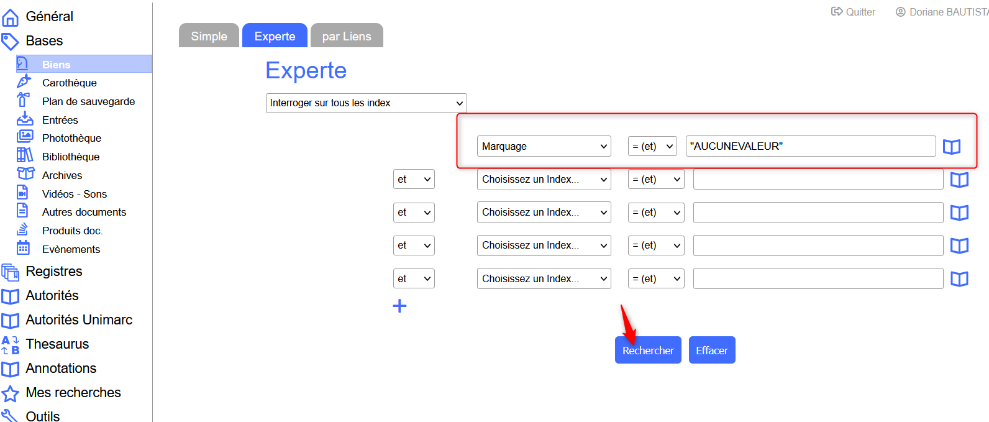Viewport: 989px width, 422px height.
Task: Expand the 'Interroger sur tous les index' dropdown
Action: (x=367, y=103)
